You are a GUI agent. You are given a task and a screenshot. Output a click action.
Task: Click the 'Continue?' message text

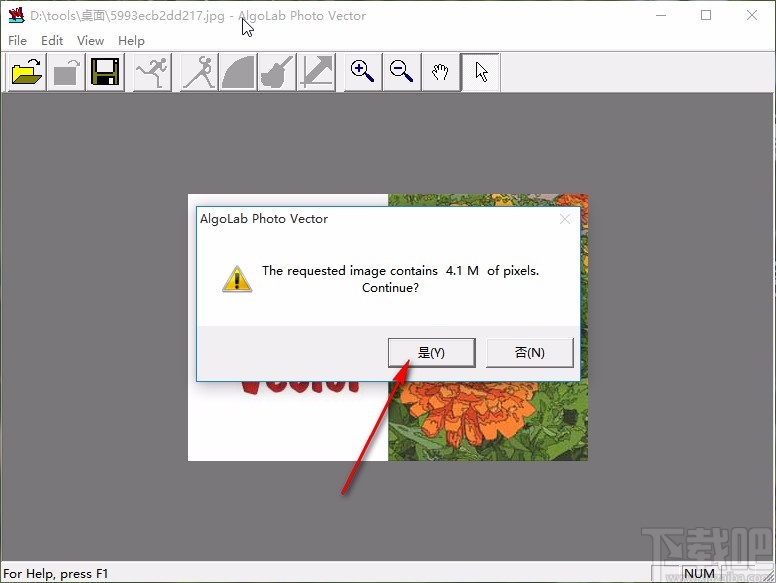(x=390, y=288)
